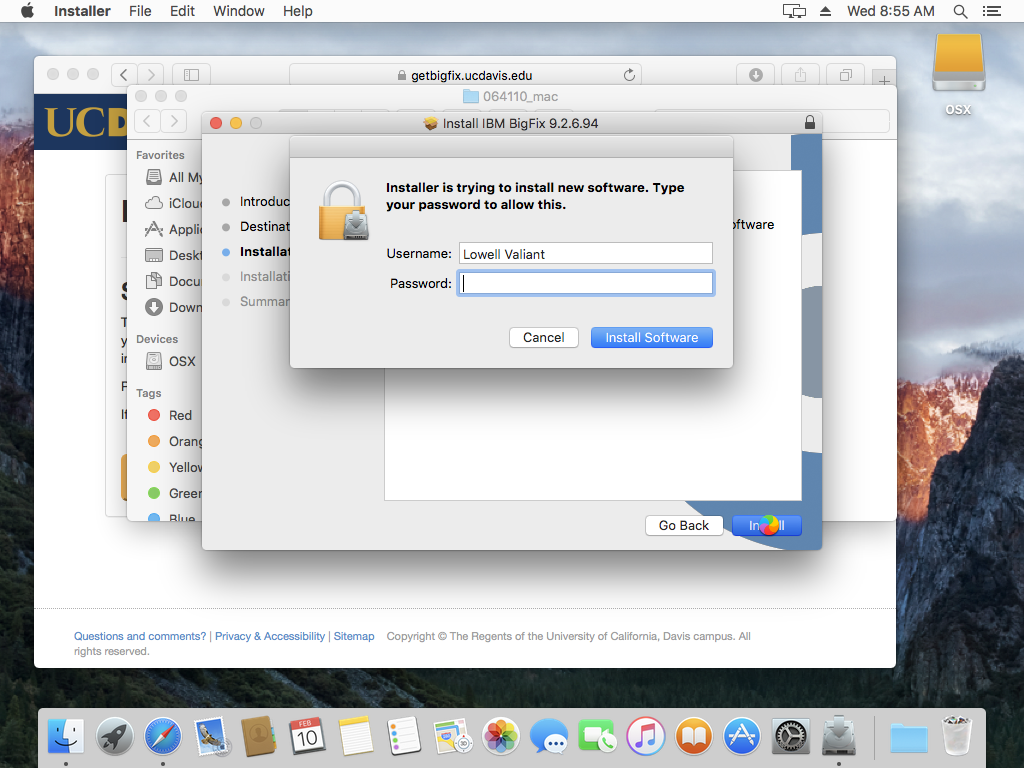Select the Orange tag in Finder sidebar
This screenshot has height=768, width=1024.
(175, 441)
